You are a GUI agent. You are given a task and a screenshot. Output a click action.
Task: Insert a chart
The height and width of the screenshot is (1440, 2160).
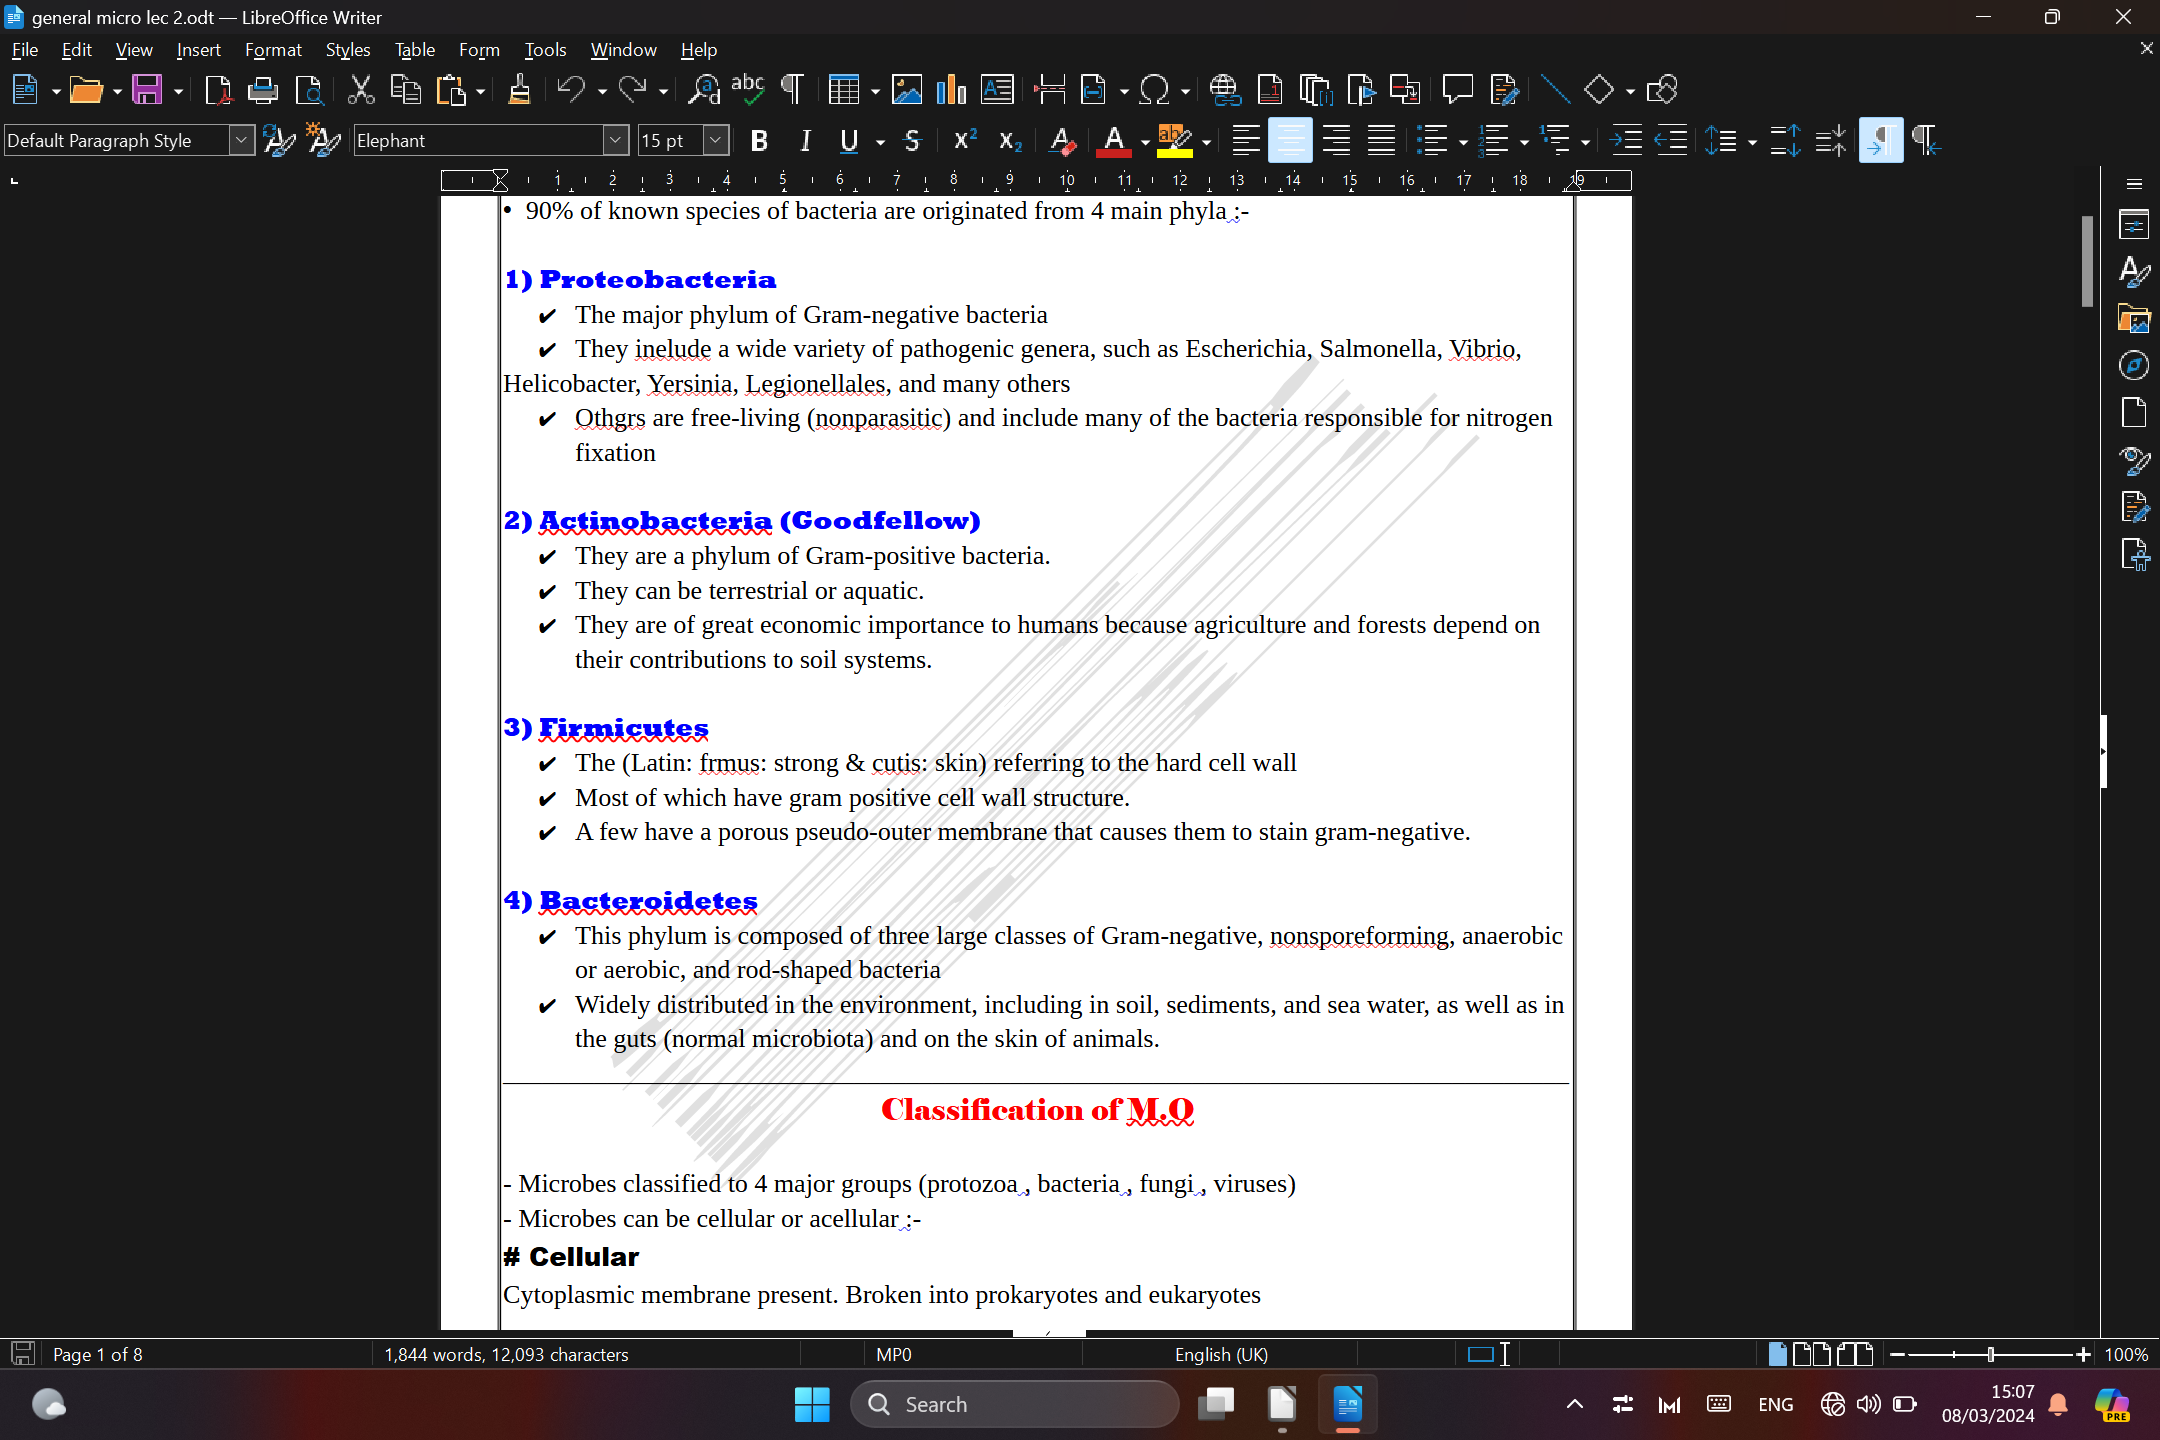point(952,90)
